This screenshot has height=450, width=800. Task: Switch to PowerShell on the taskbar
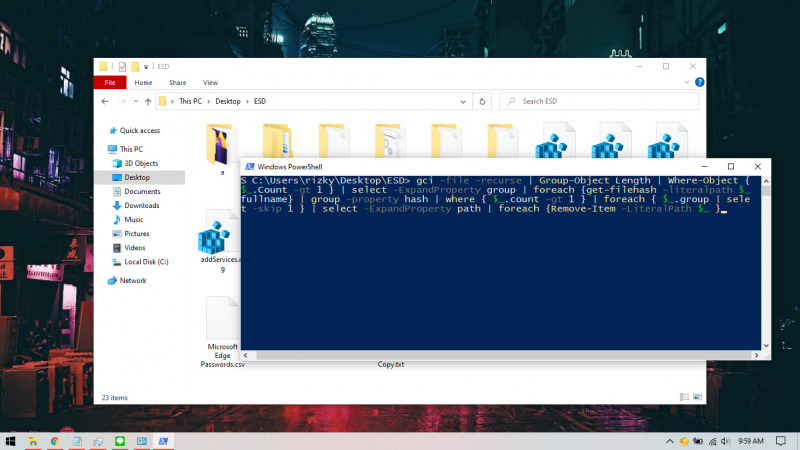coord(163,441)
